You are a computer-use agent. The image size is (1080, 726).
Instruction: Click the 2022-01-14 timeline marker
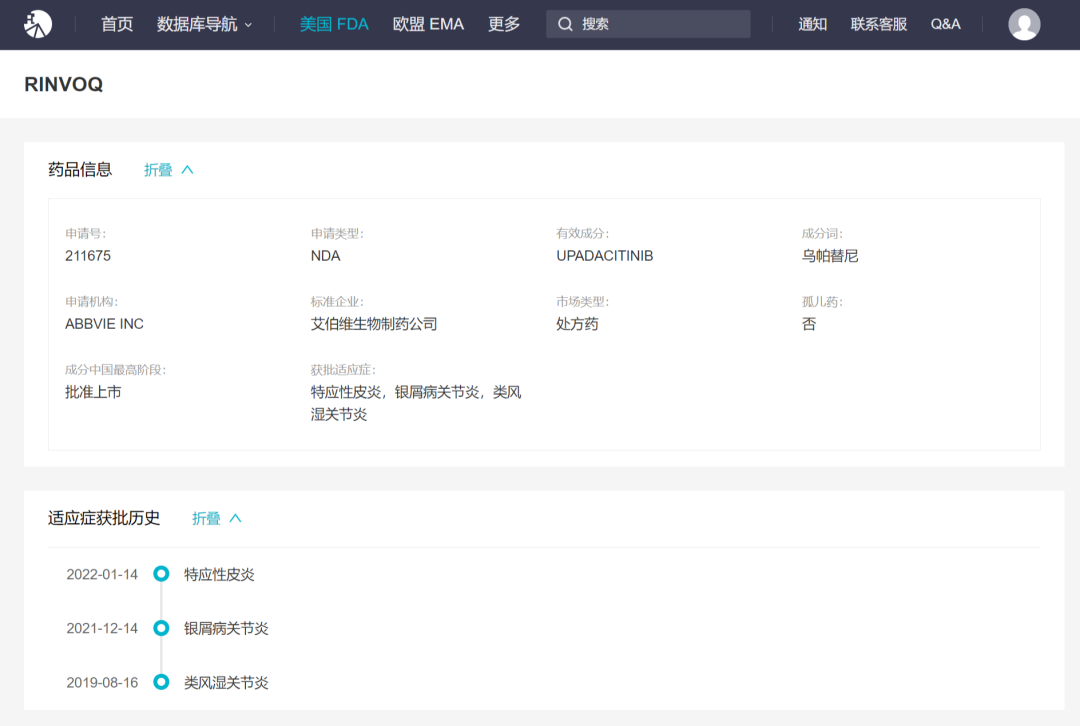tap(161, 574)
